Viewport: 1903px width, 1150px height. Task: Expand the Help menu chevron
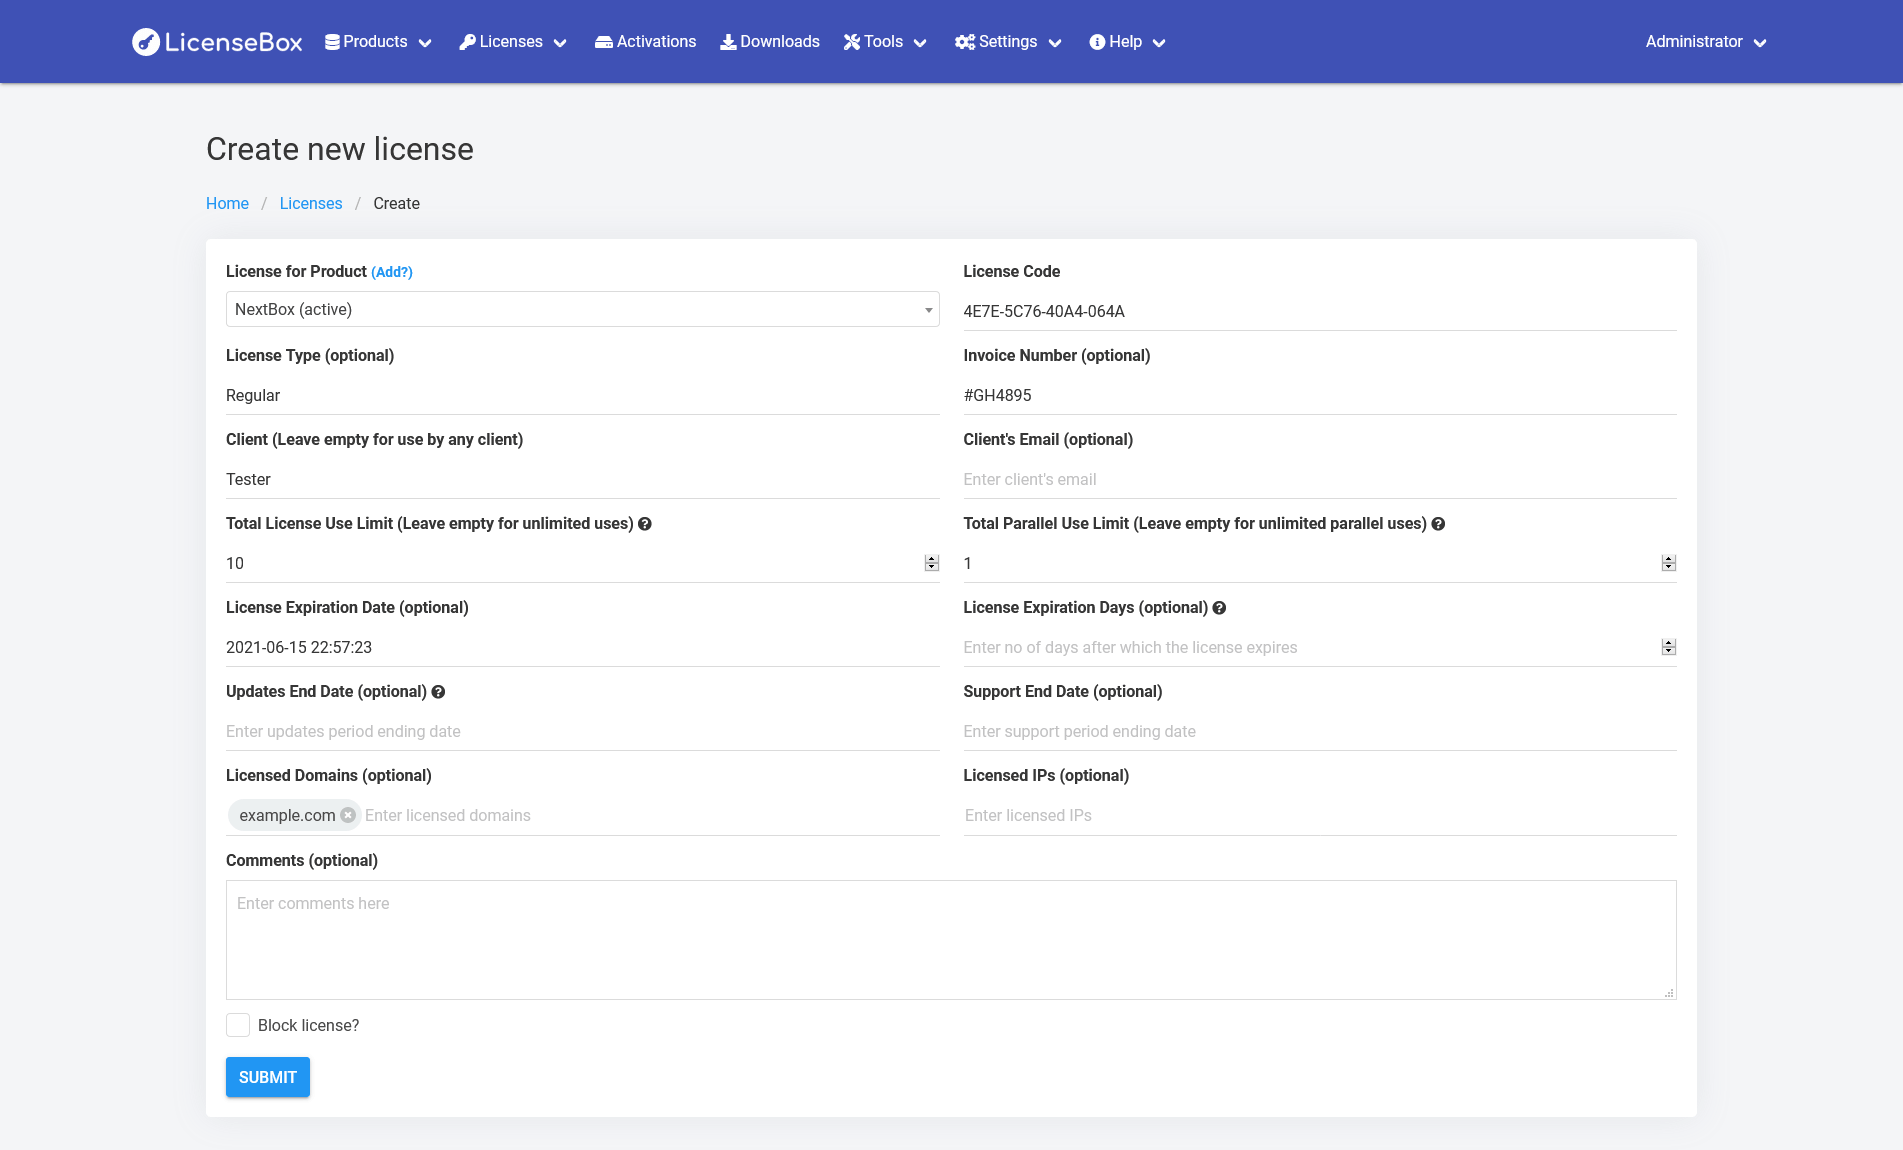coord(1159,43)
